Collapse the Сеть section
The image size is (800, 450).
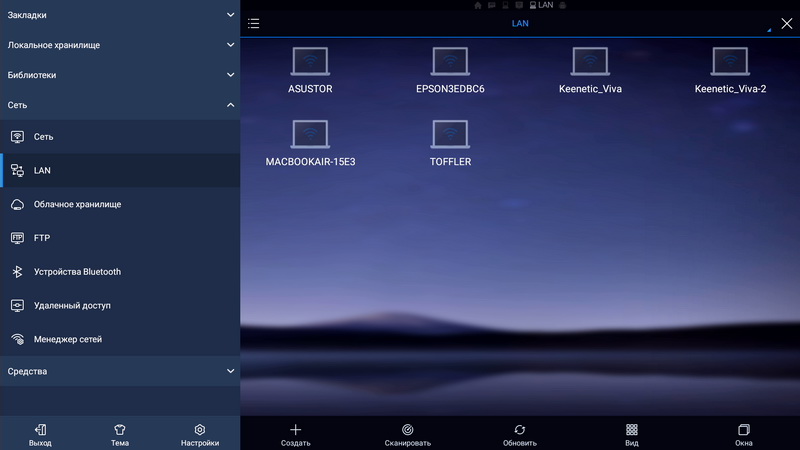point(120,104)
